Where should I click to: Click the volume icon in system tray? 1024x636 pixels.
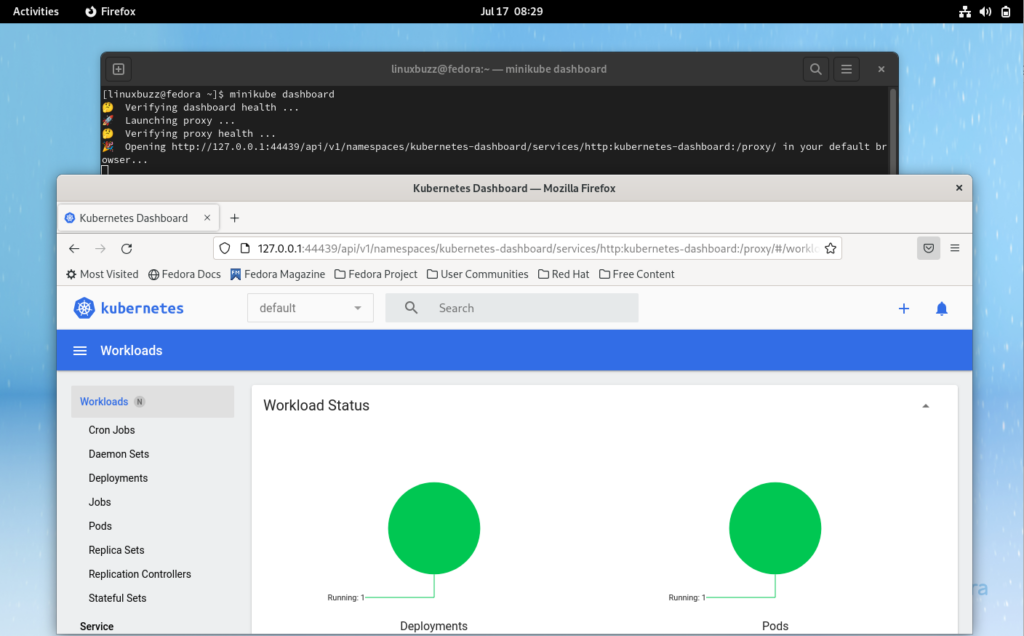coord(985,11)
